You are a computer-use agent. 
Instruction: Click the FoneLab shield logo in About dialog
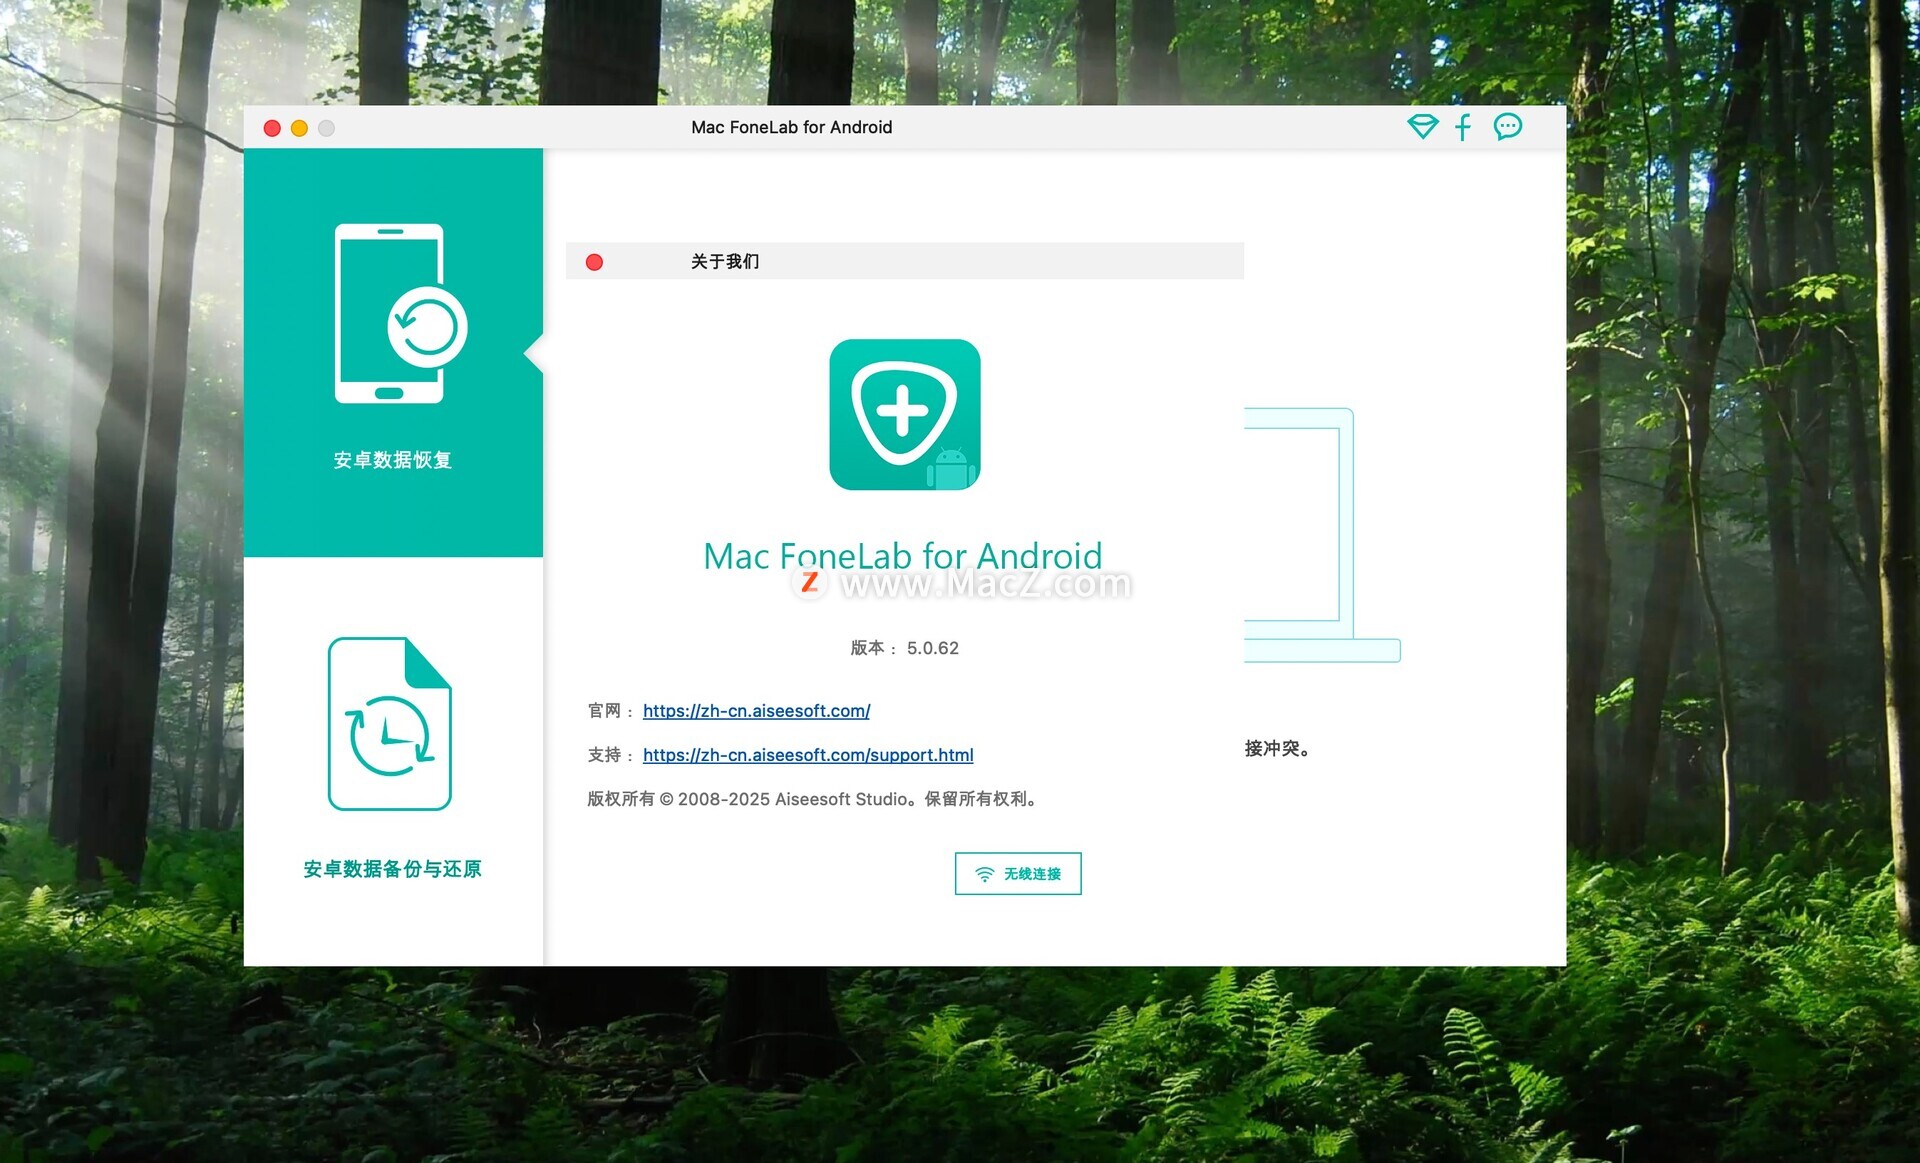904,414
